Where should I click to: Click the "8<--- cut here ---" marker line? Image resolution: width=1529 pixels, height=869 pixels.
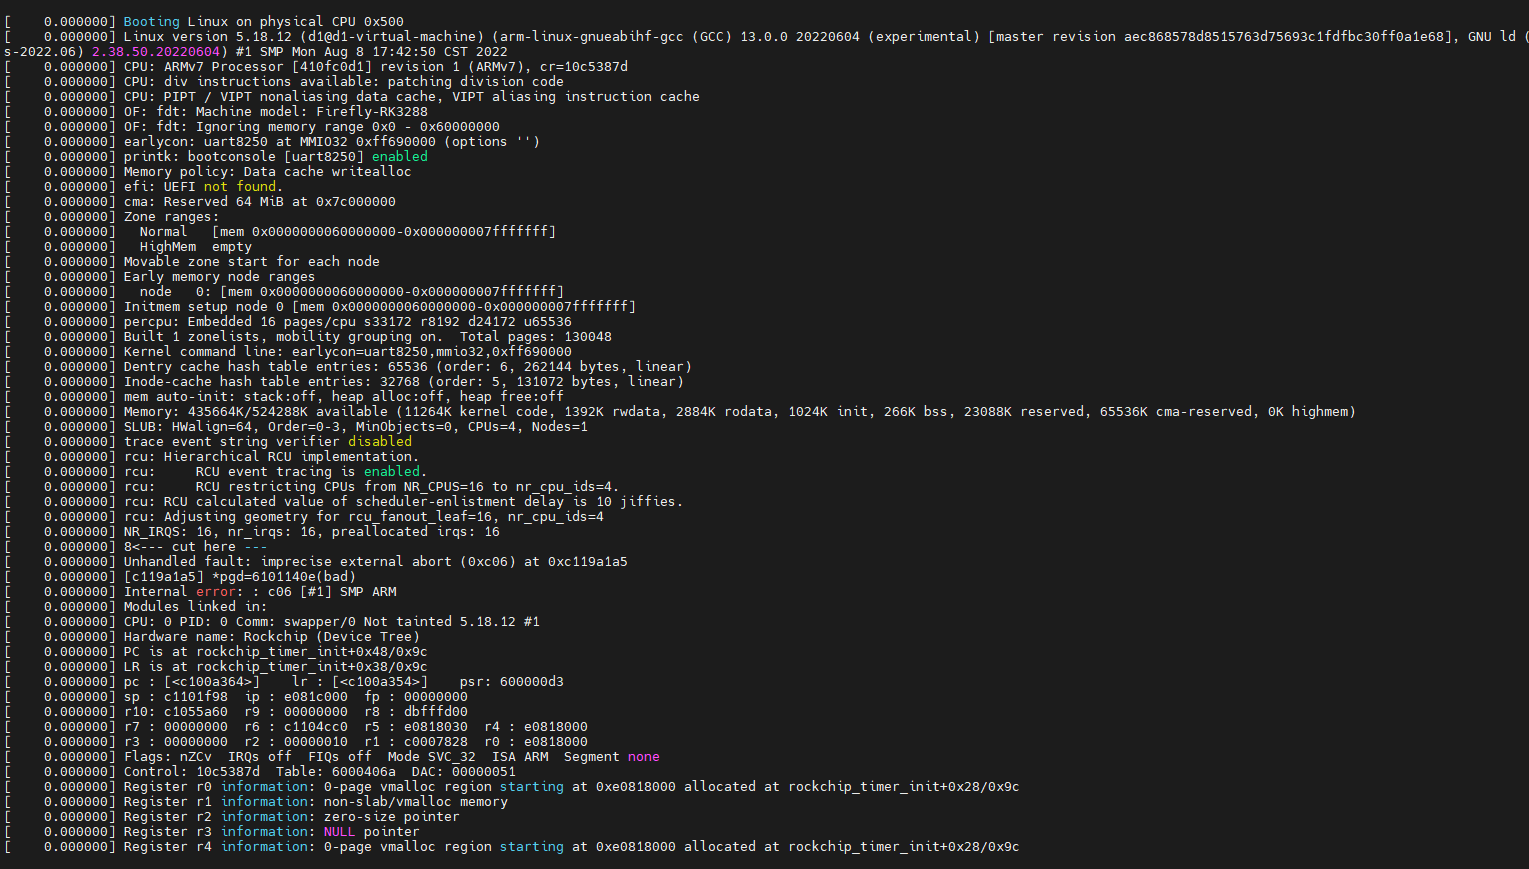click(196, 546)
